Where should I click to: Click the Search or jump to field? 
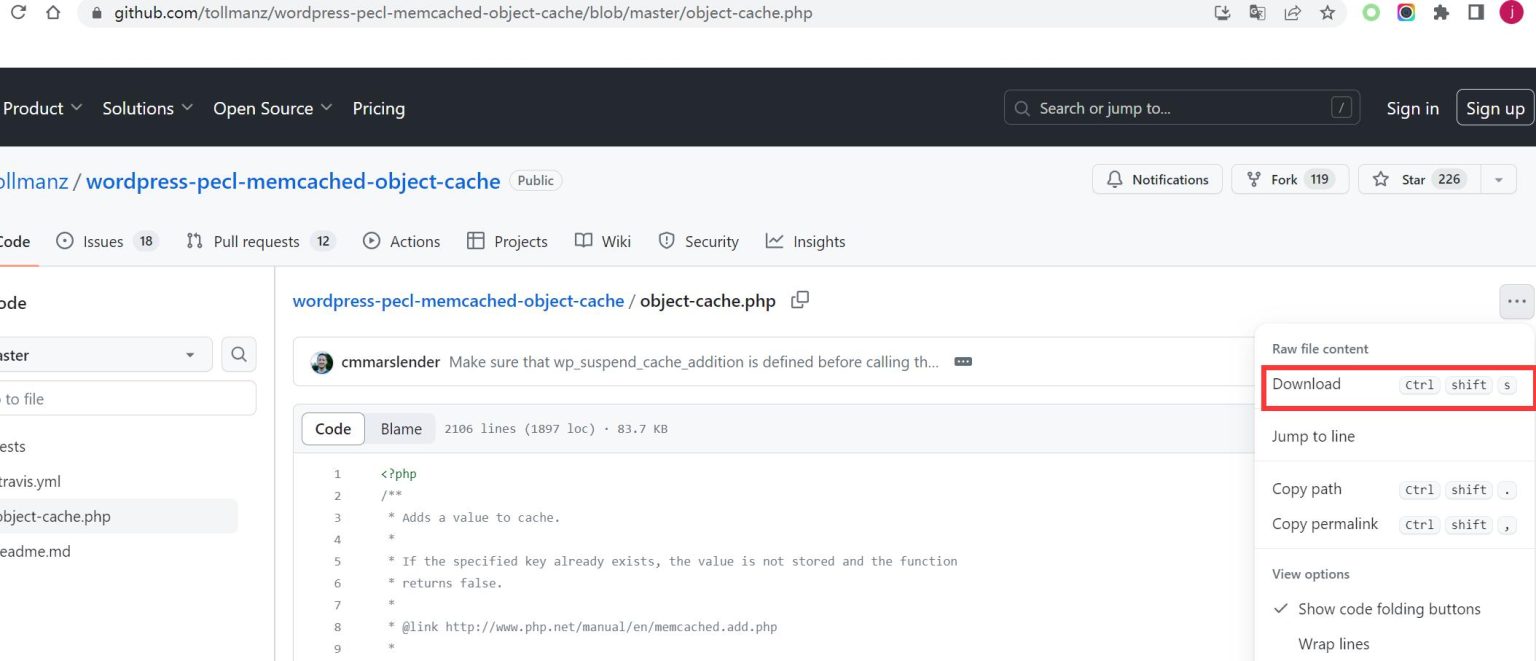coord(1180,108)
